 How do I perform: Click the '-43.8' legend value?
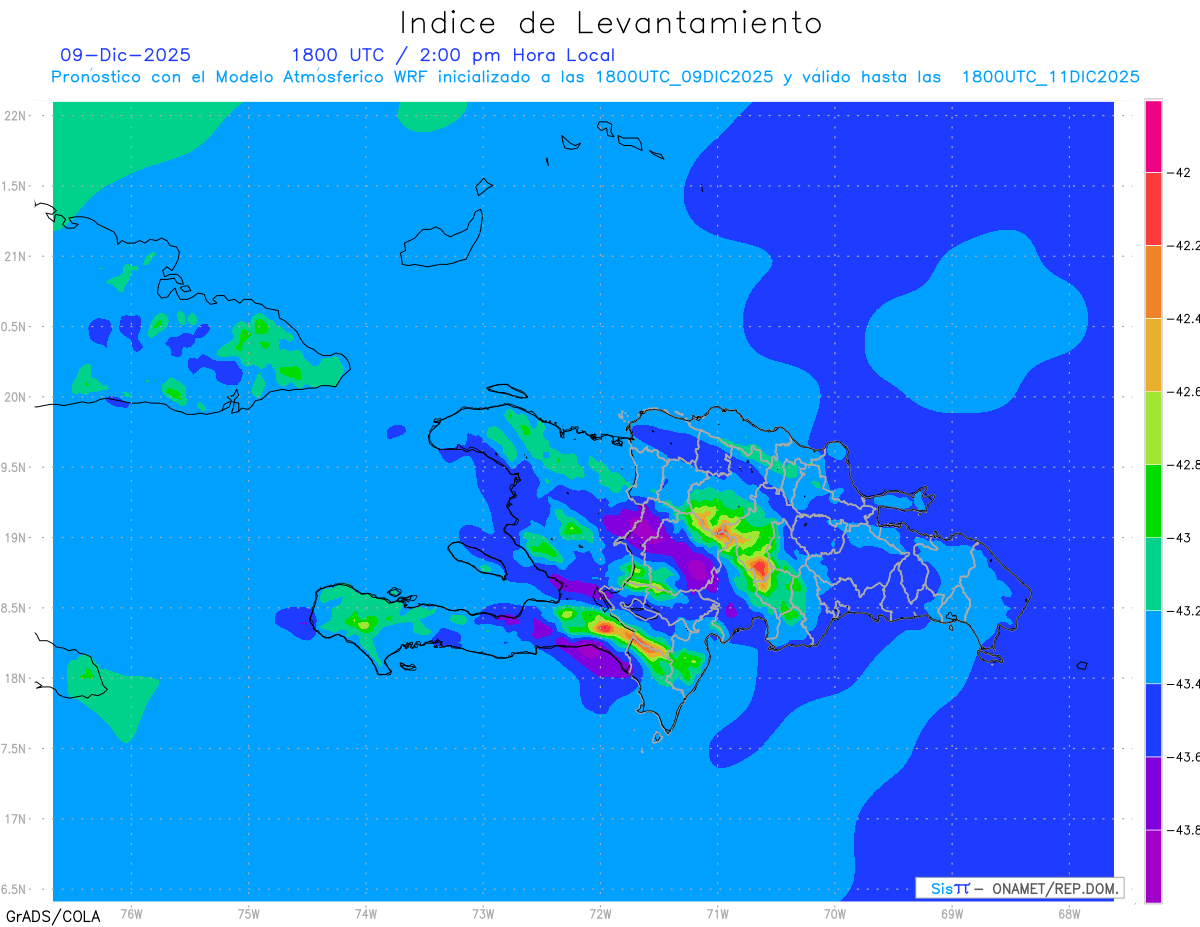click(1185, 829)
